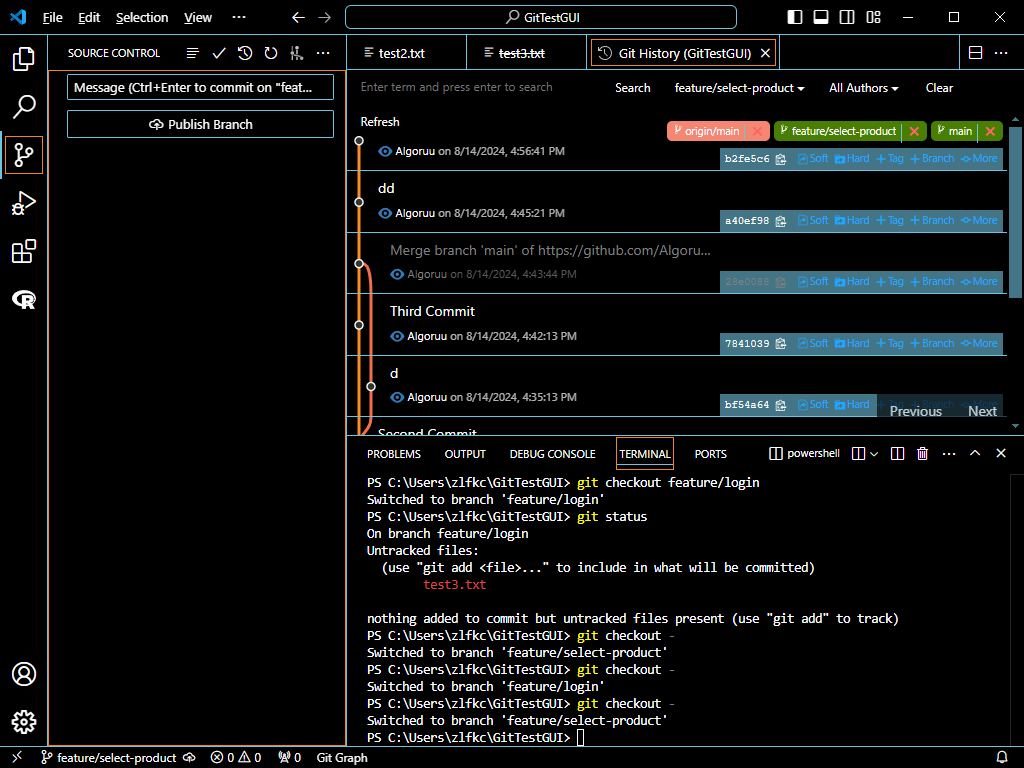Screen dimensions: 1024x768
Task: Open the R extension view
Action: pos(24,300)
